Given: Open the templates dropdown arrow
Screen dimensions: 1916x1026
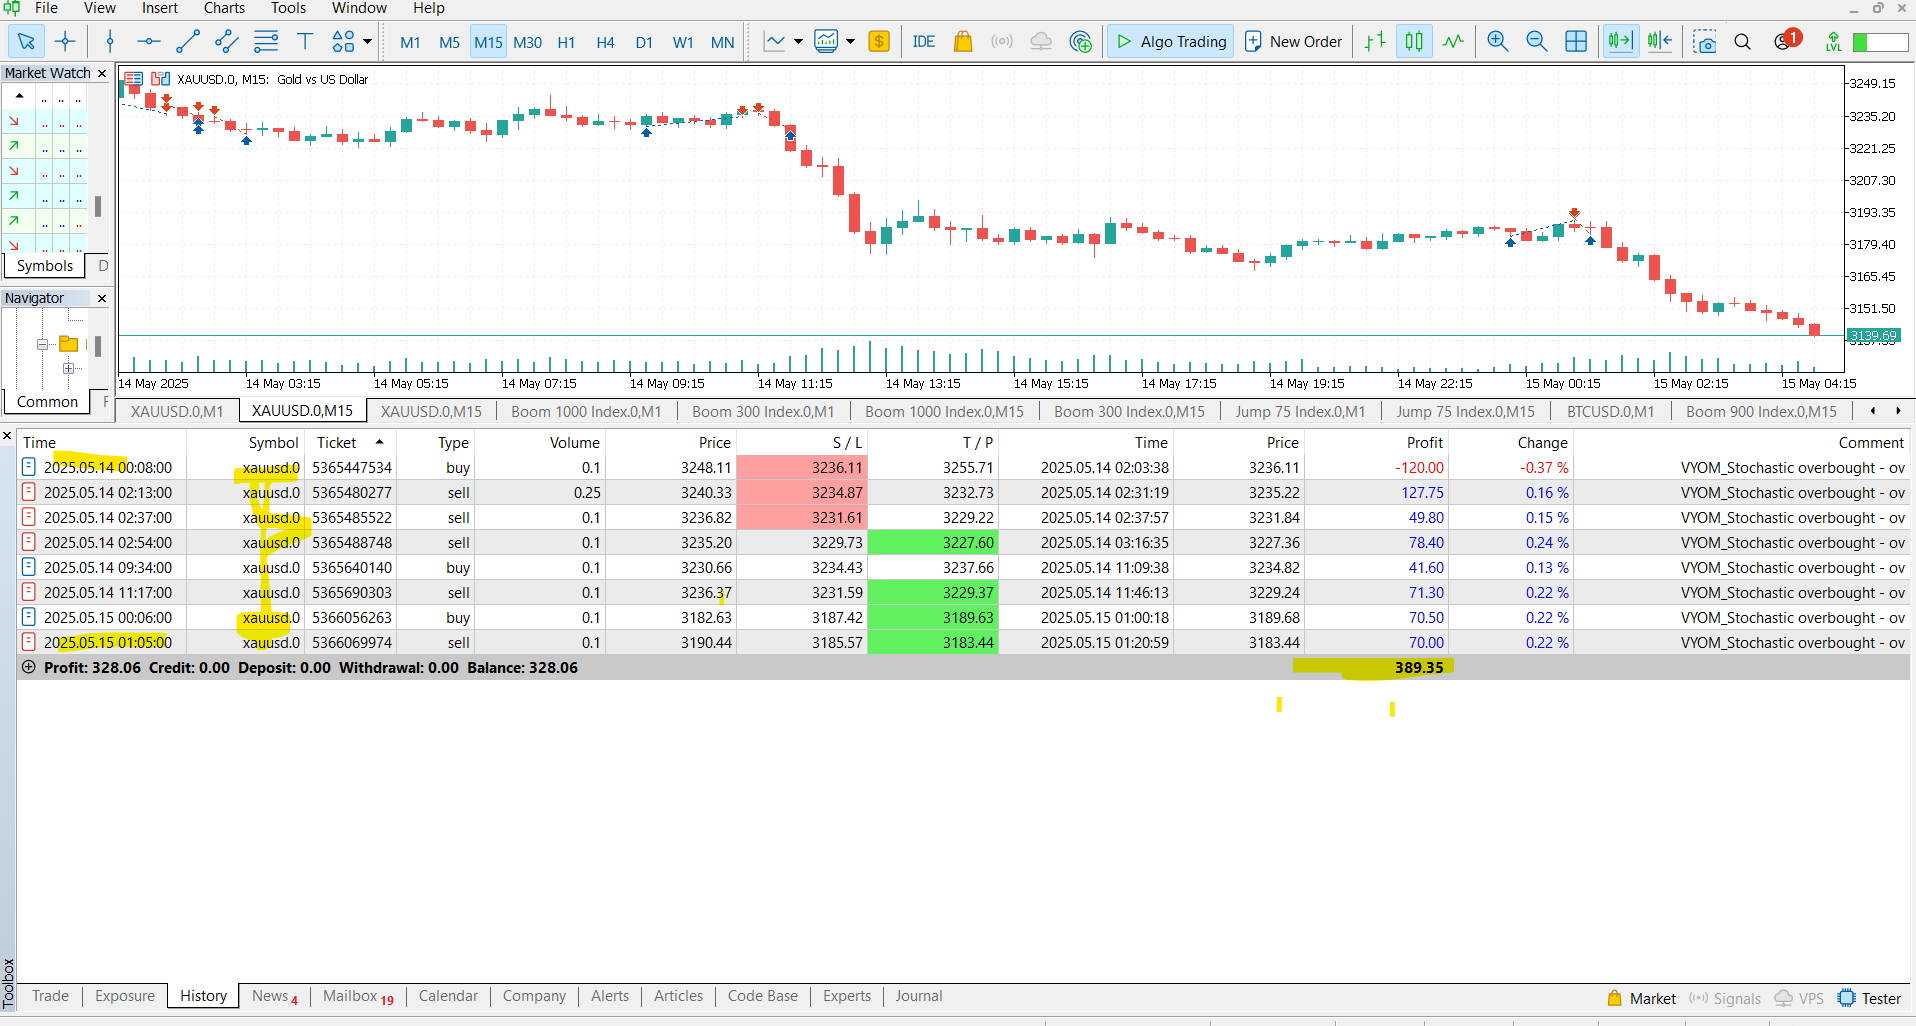Looking at the screenshot, I should click(x=850, y=42).
